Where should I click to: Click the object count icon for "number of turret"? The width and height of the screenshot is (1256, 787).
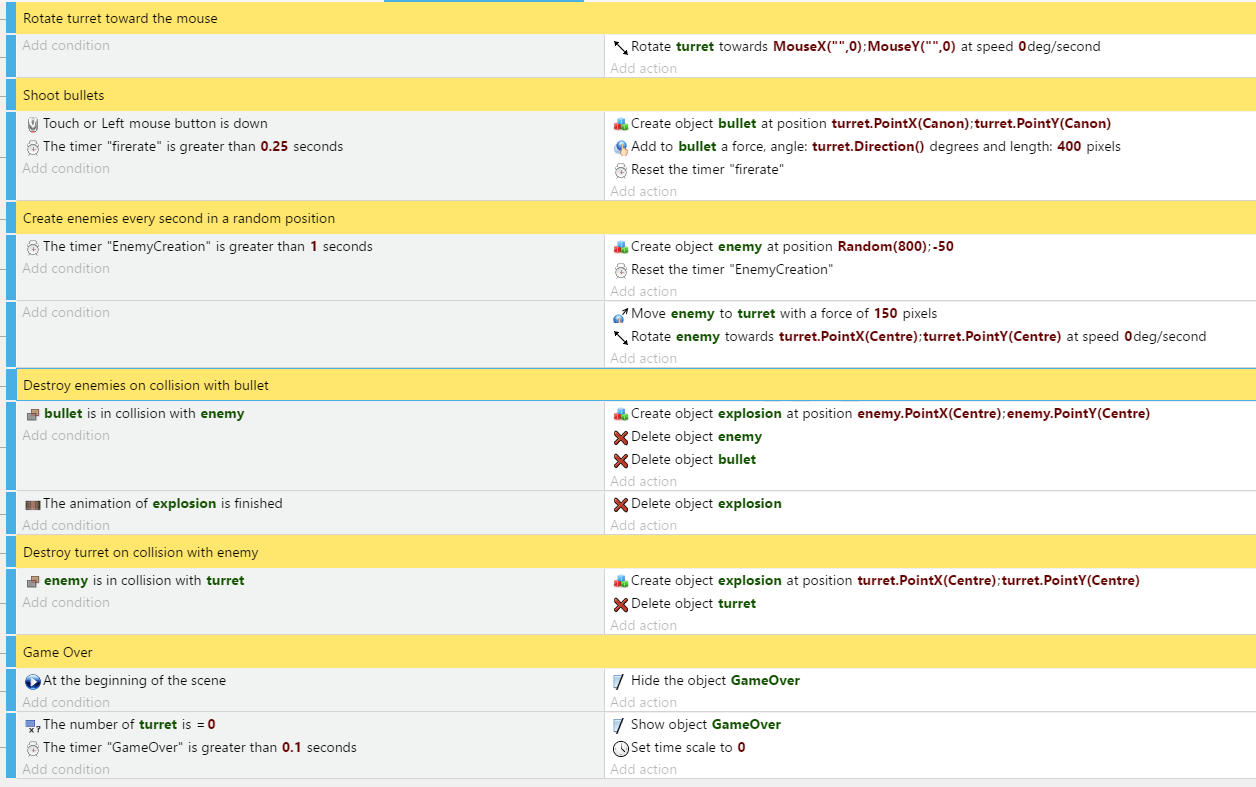tap(33, 725)
